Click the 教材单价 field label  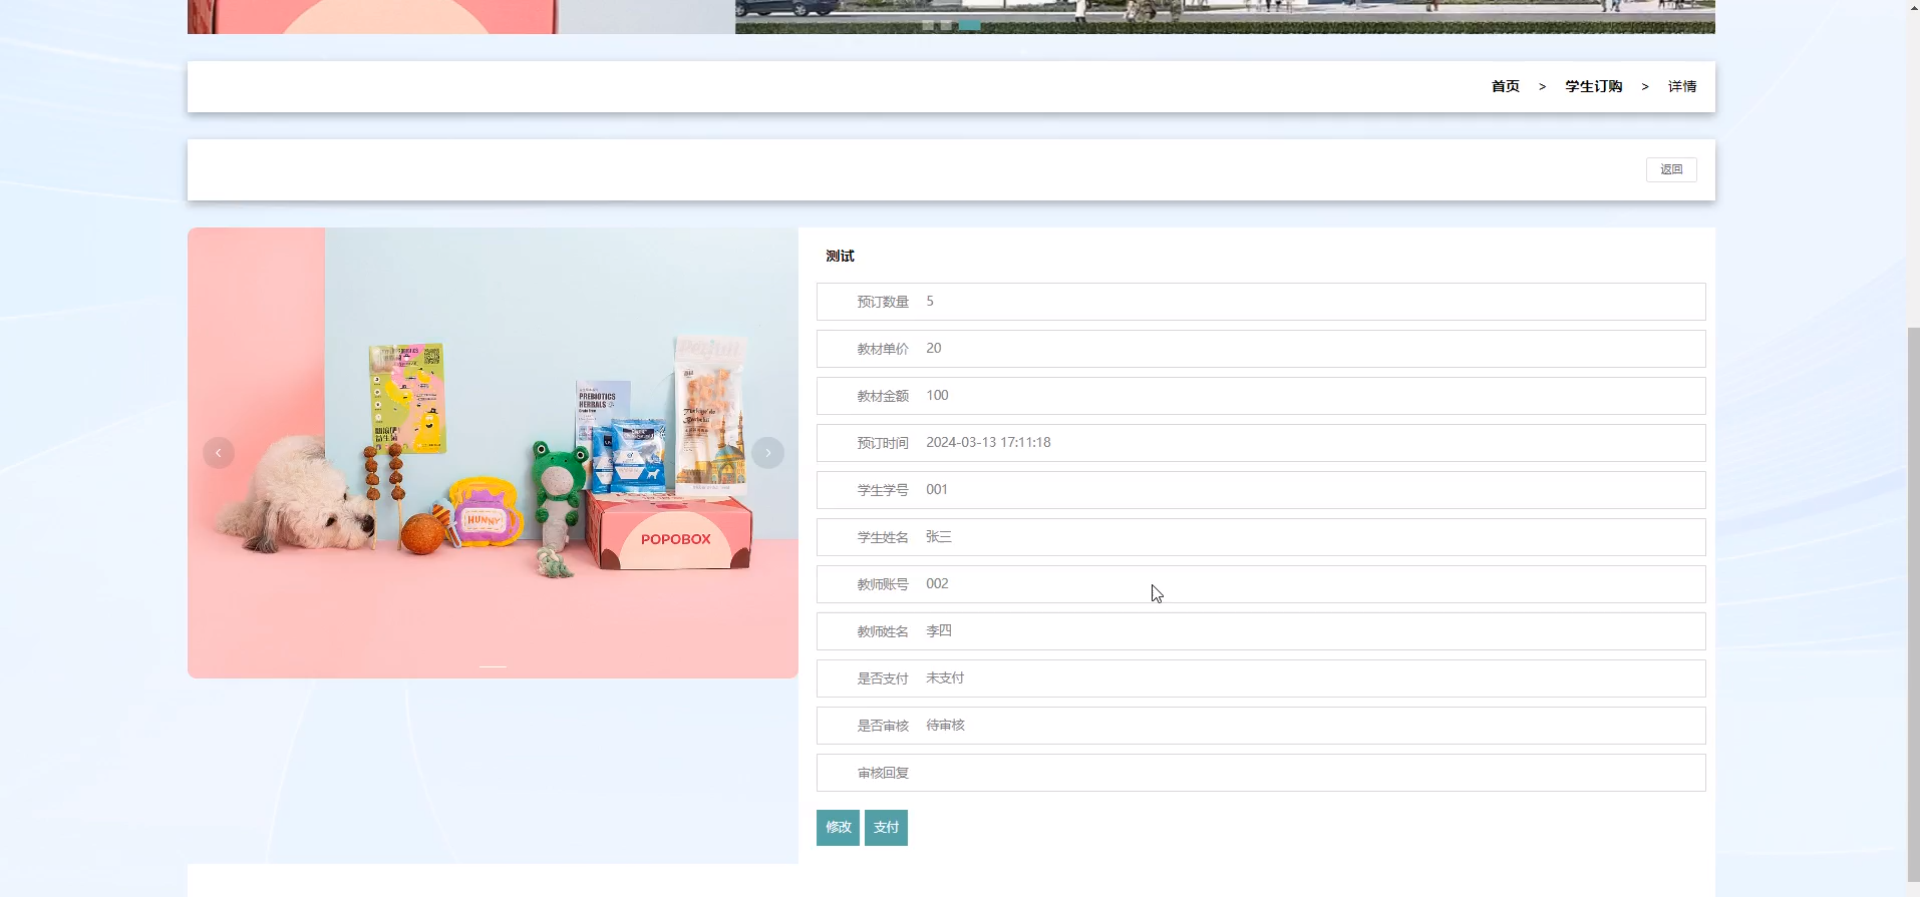[883, 349]
